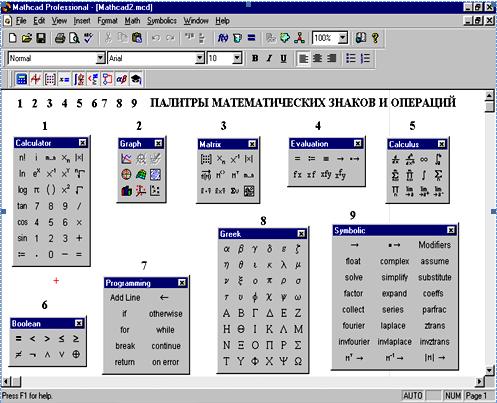Insert capital Omega from Greek palette
The width and height of the screenshot is (497, 403).
pos(298,361)
